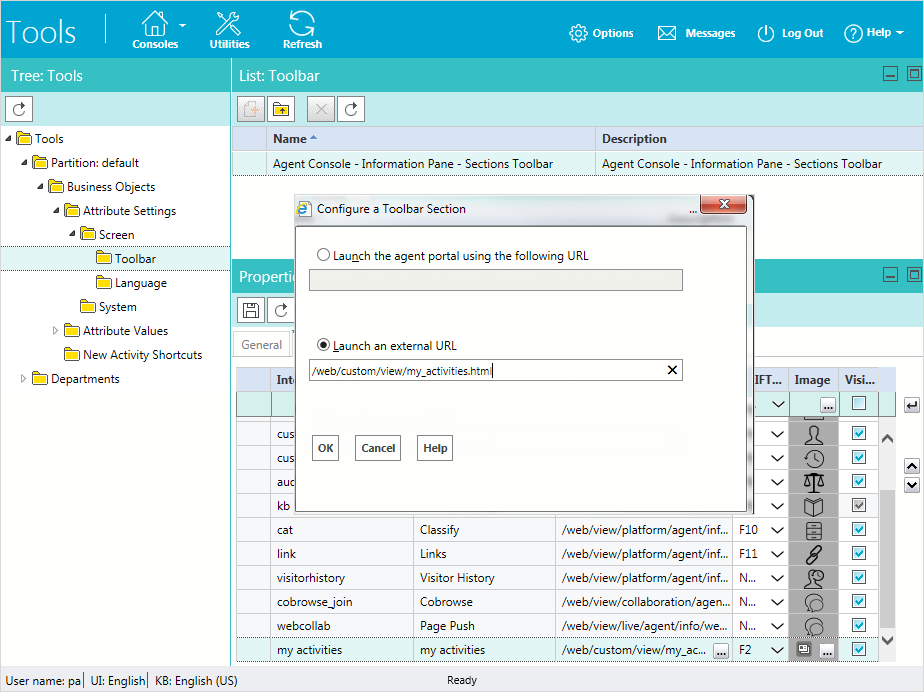Maximize the Properties pane
Screen dimensions: 924x692
point(914,275)
